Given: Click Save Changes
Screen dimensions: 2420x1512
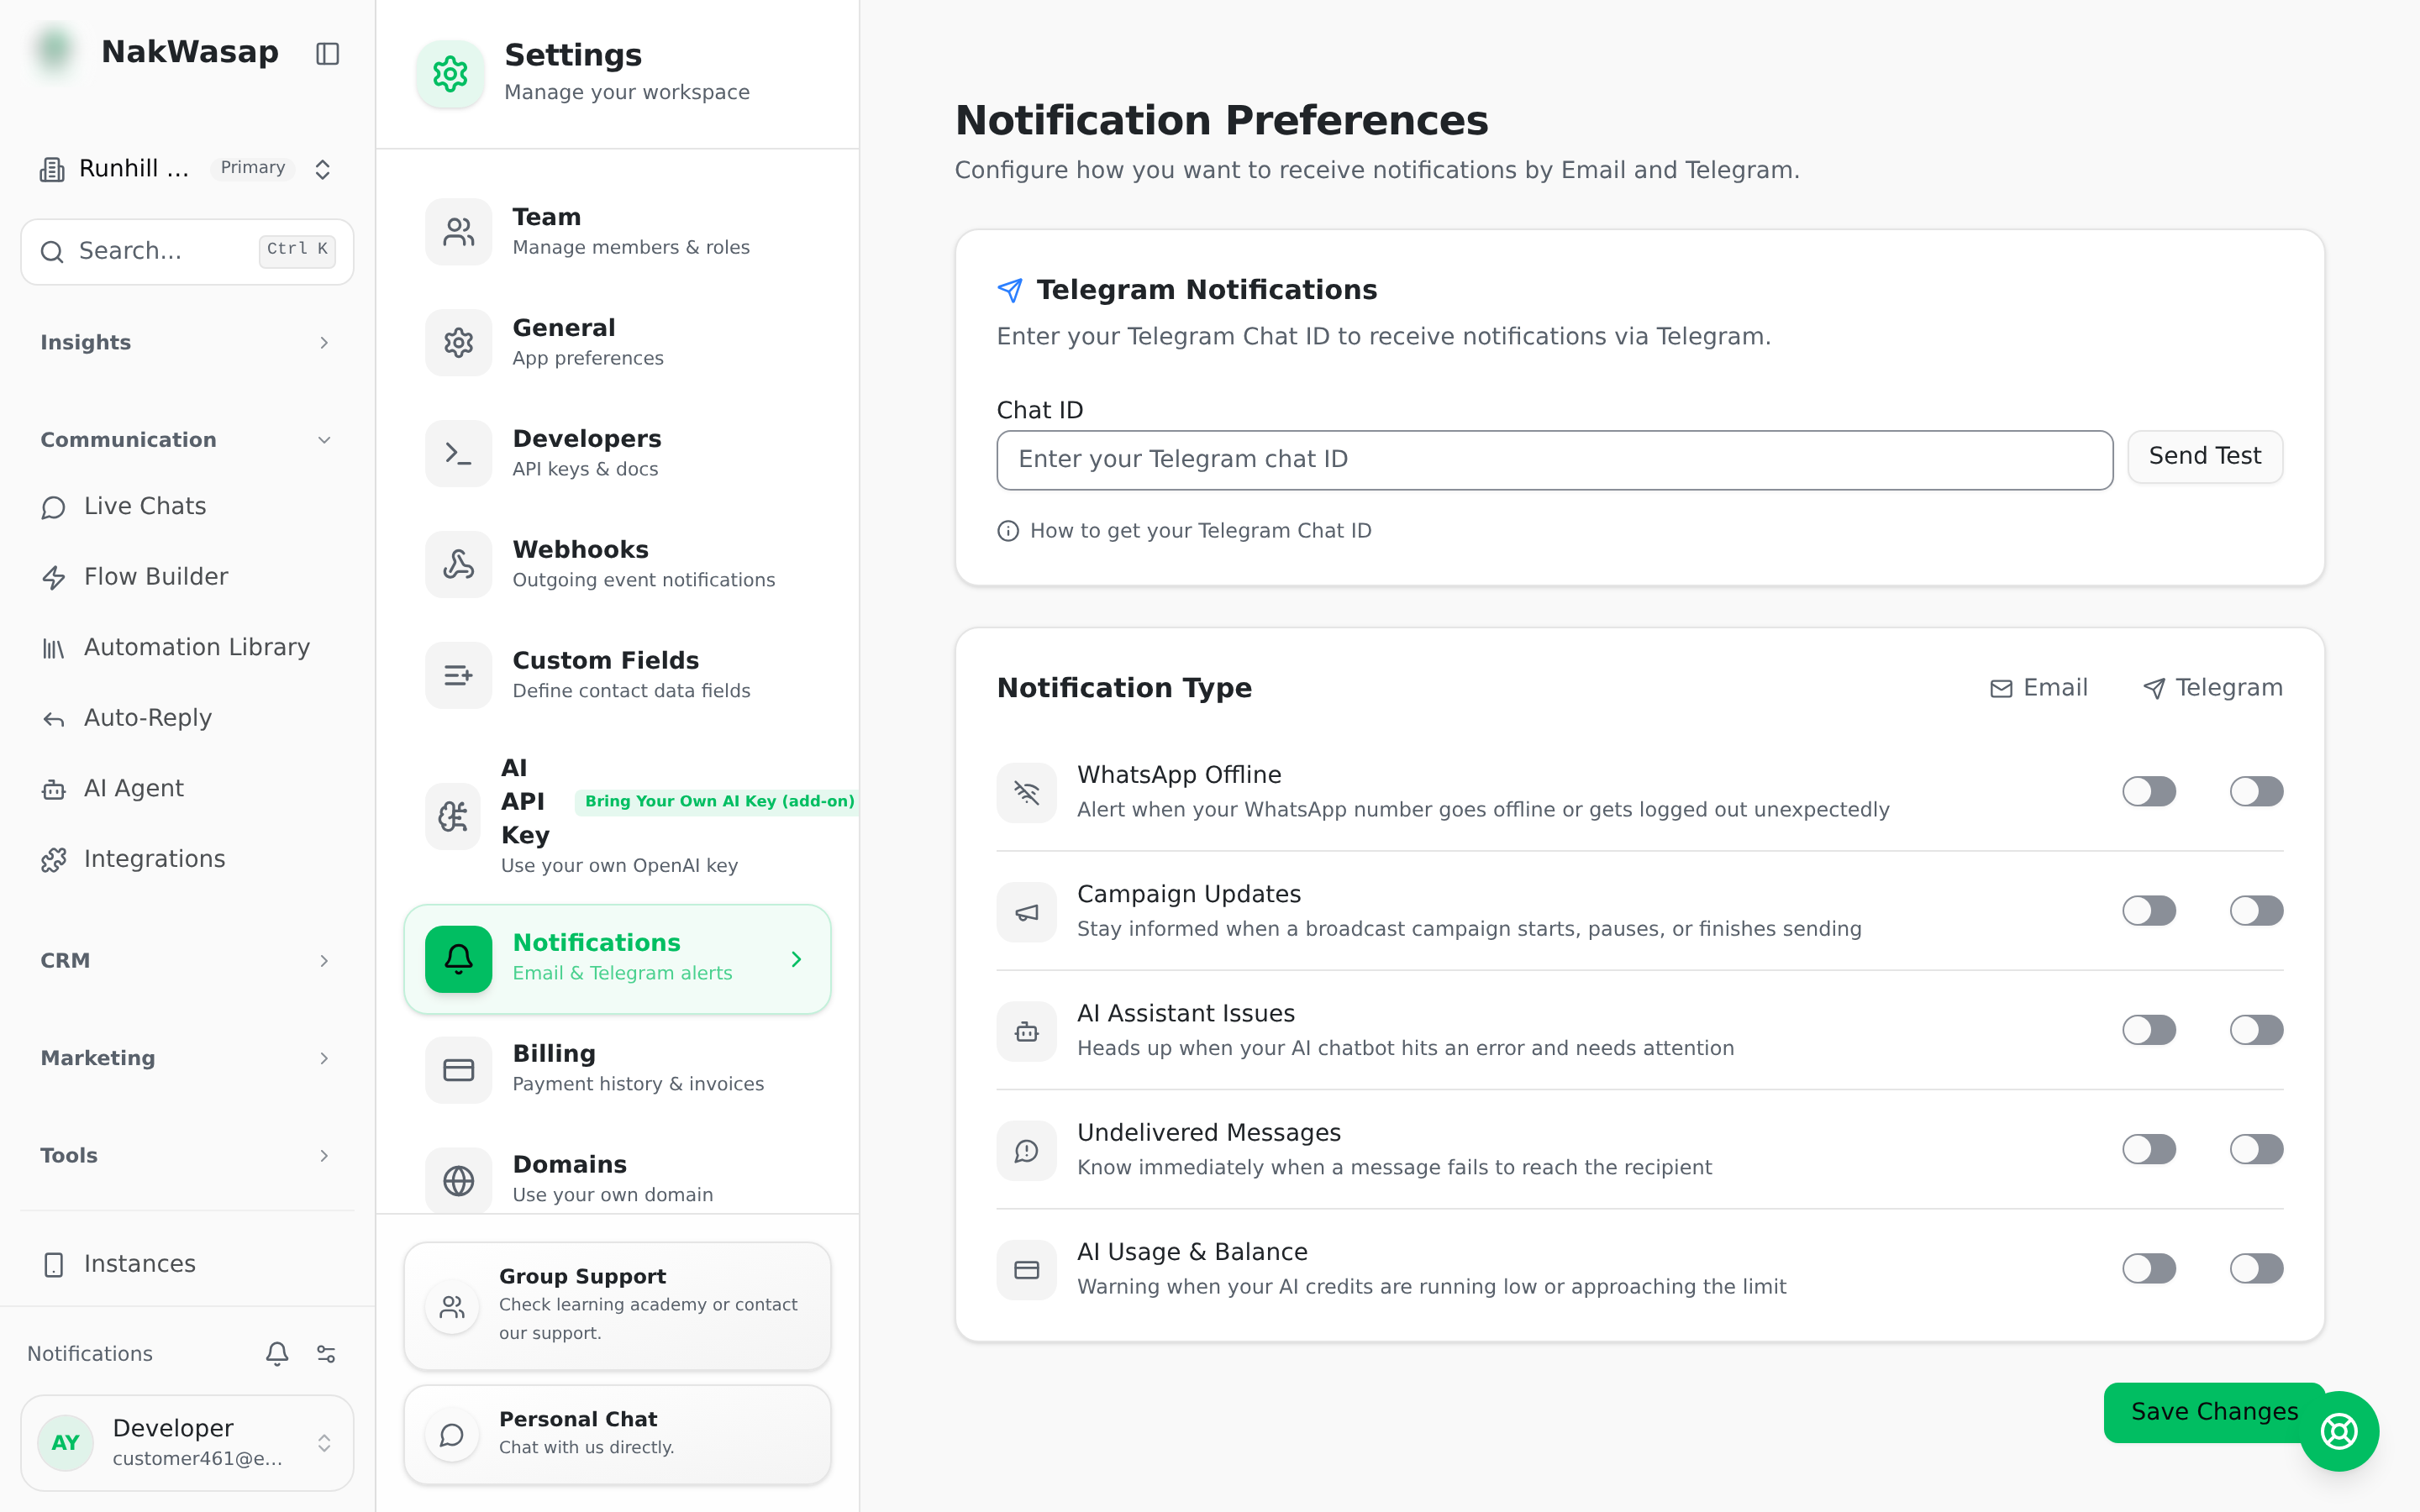Looking at the screenshot, I should 2214,1411.
